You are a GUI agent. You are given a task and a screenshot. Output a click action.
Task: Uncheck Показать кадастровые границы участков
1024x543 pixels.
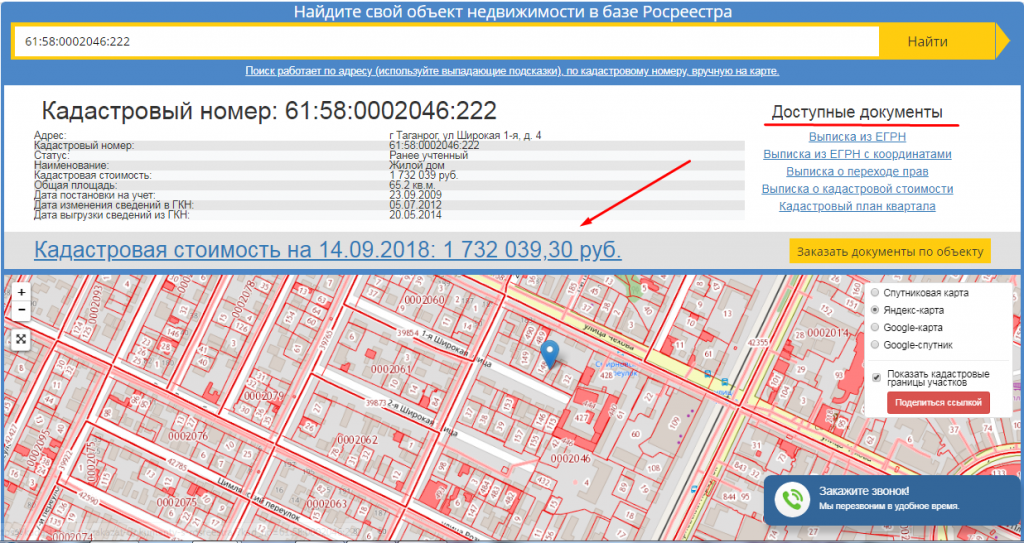click(x=877, y=377)
